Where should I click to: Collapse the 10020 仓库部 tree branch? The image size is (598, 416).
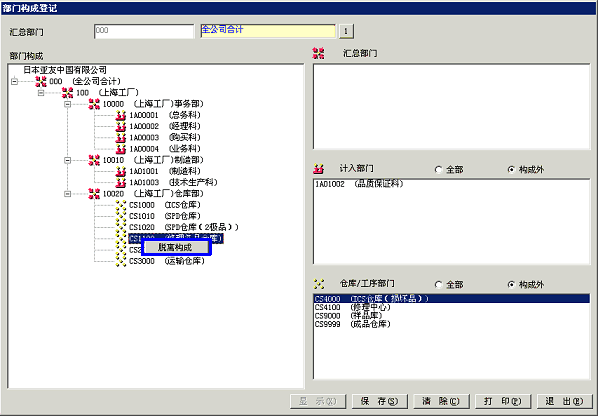click(x=68, y=194)
